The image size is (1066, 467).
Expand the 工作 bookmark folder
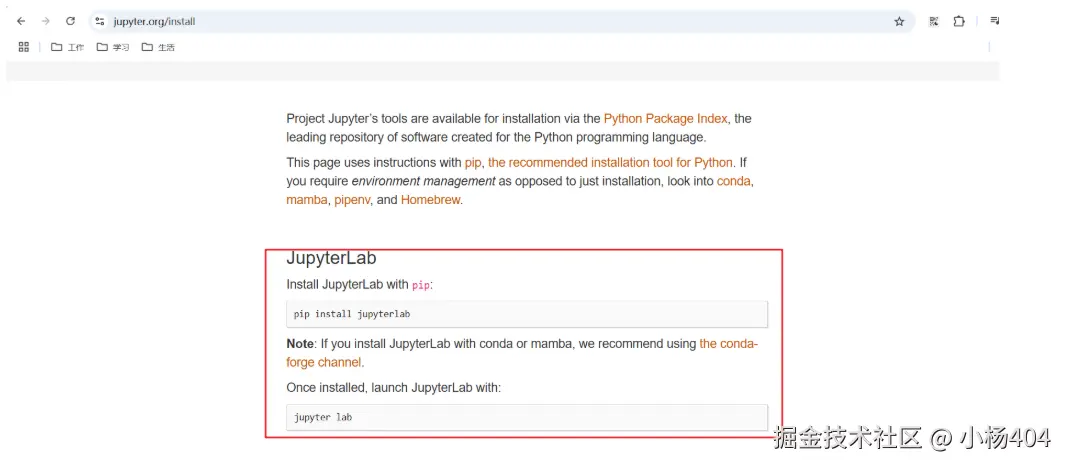click(68, 47)
